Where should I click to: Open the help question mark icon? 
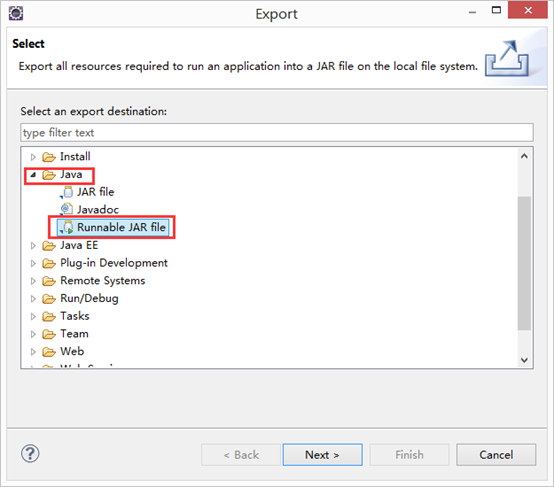30,453
